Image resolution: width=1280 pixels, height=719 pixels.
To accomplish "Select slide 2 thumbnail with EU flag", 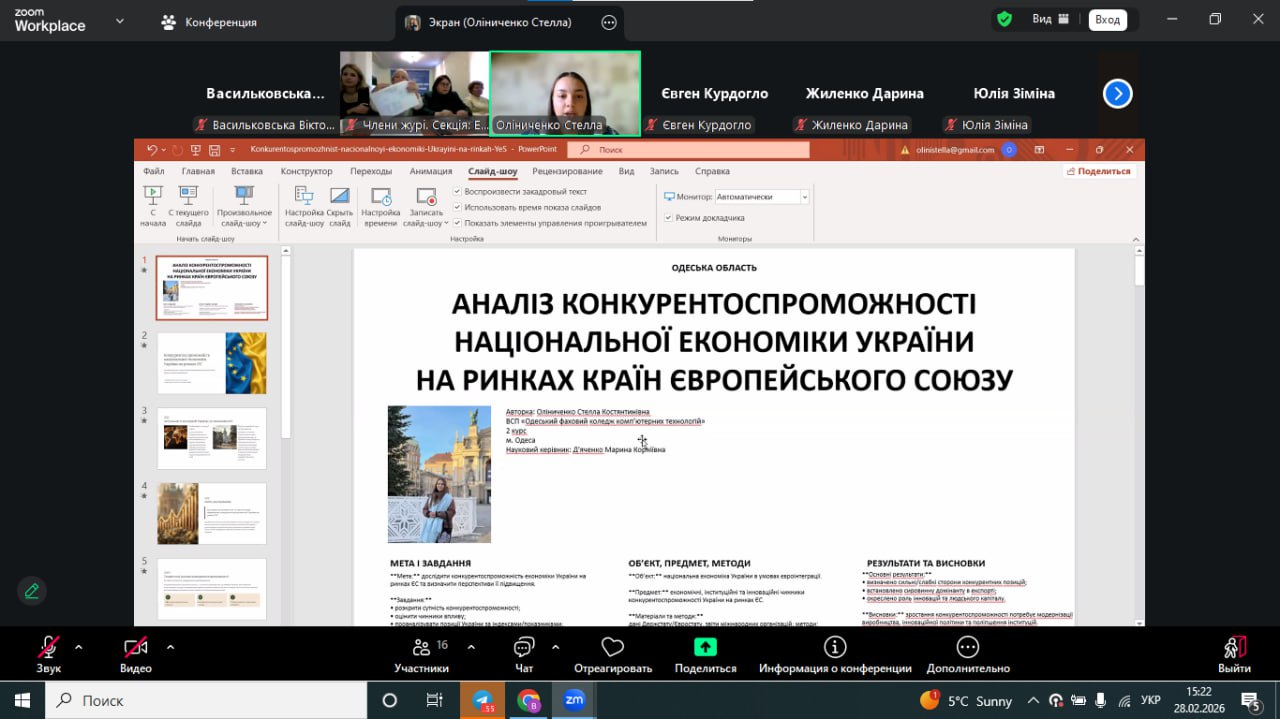I will point(212,363).
